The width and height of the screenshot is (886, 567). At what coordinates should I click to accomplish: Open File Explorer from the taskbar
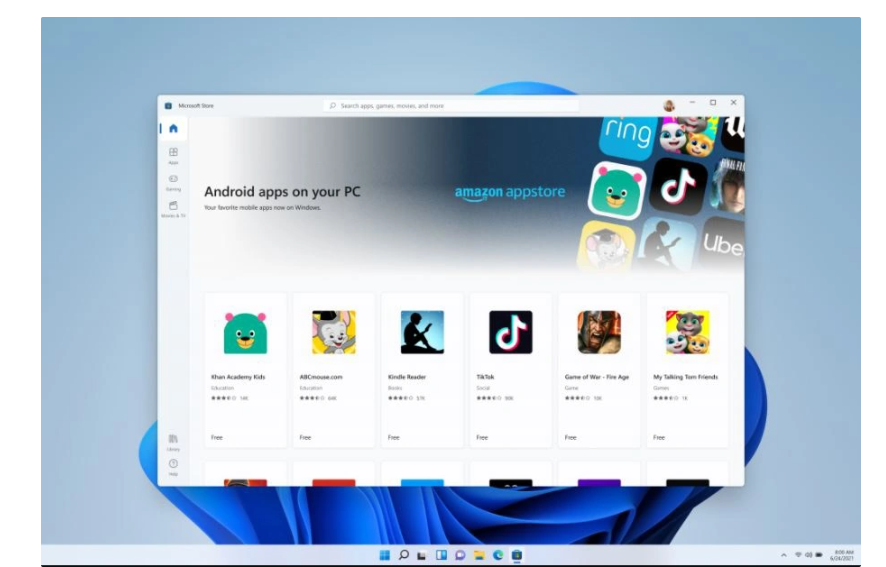coord(479,555)
